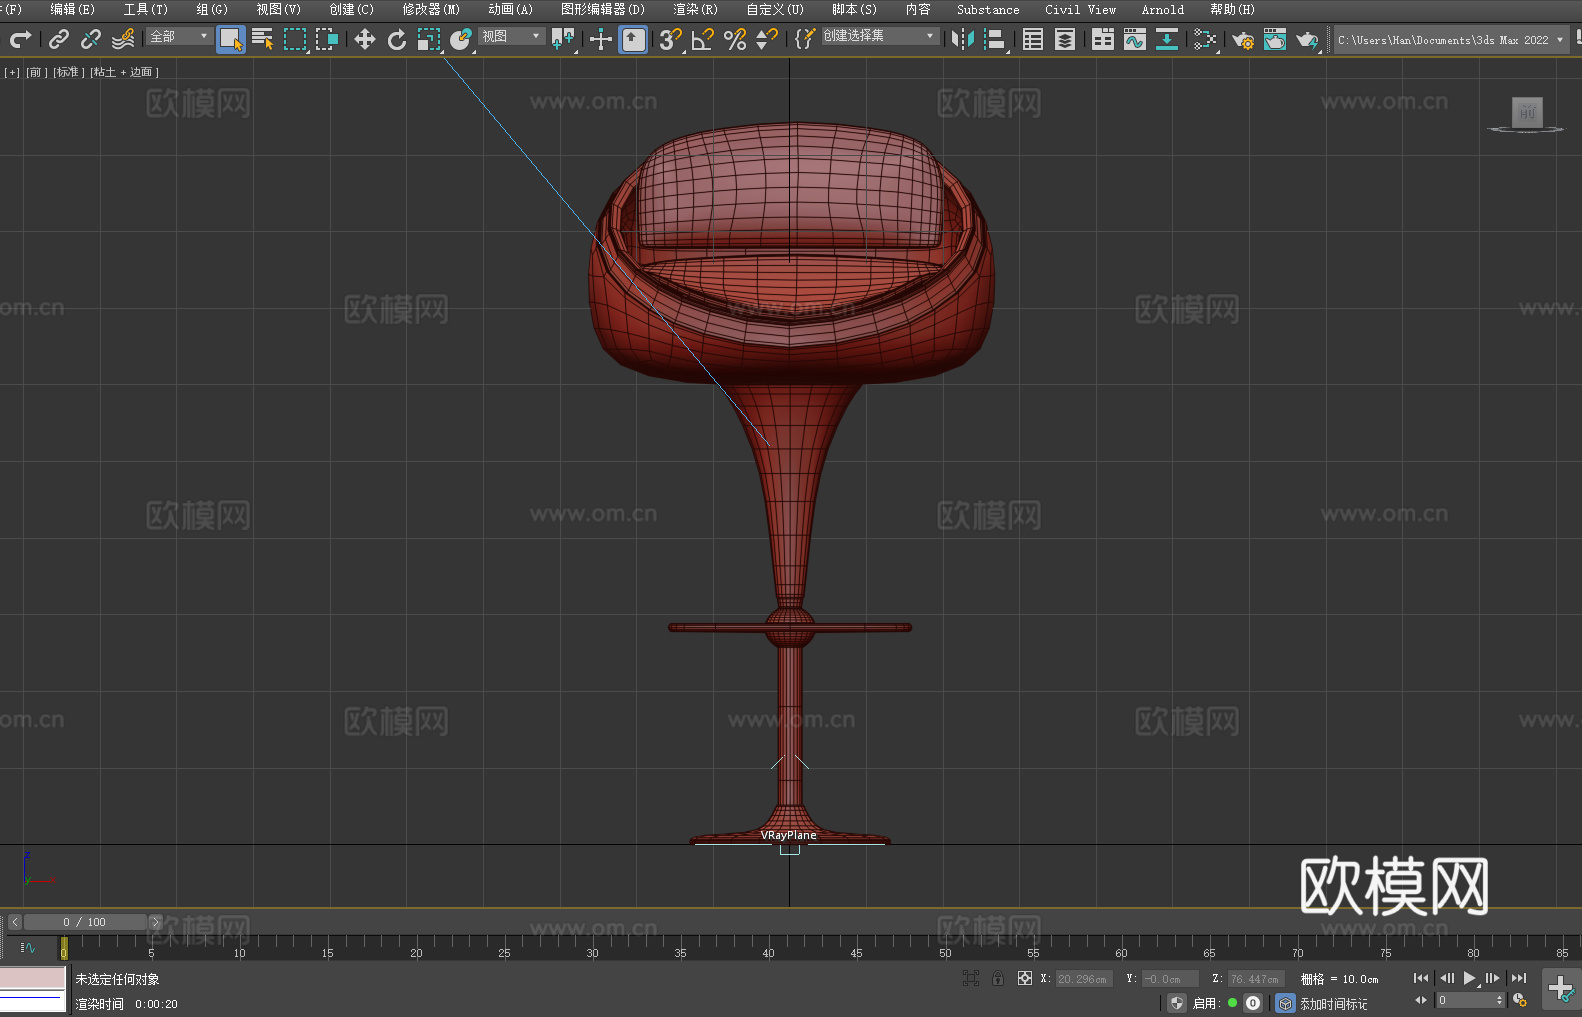
Task: Open the Curve Editor icon
Action: (x=1135, y=39)
